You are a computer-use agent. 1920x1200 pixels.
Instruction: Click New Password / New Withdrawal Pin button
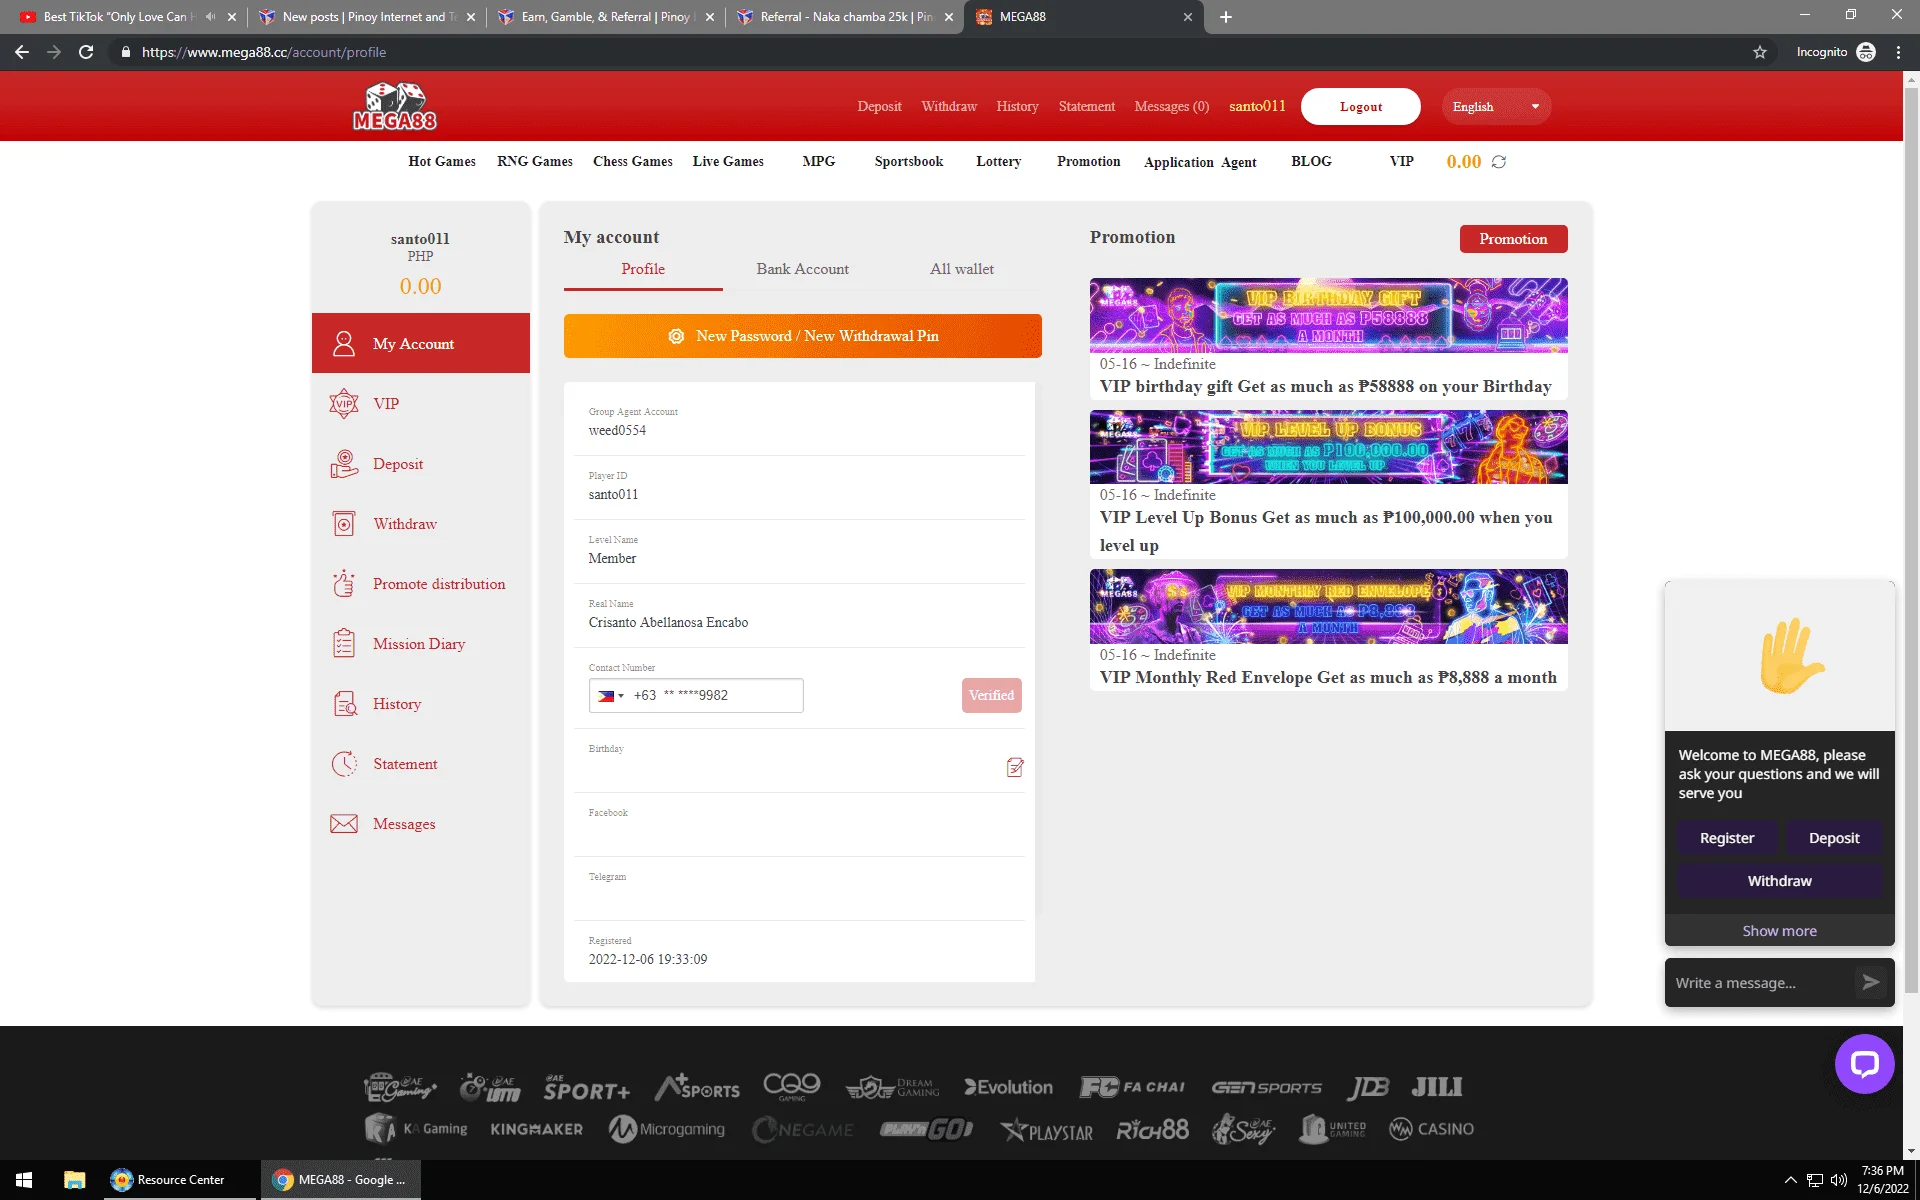803,336
